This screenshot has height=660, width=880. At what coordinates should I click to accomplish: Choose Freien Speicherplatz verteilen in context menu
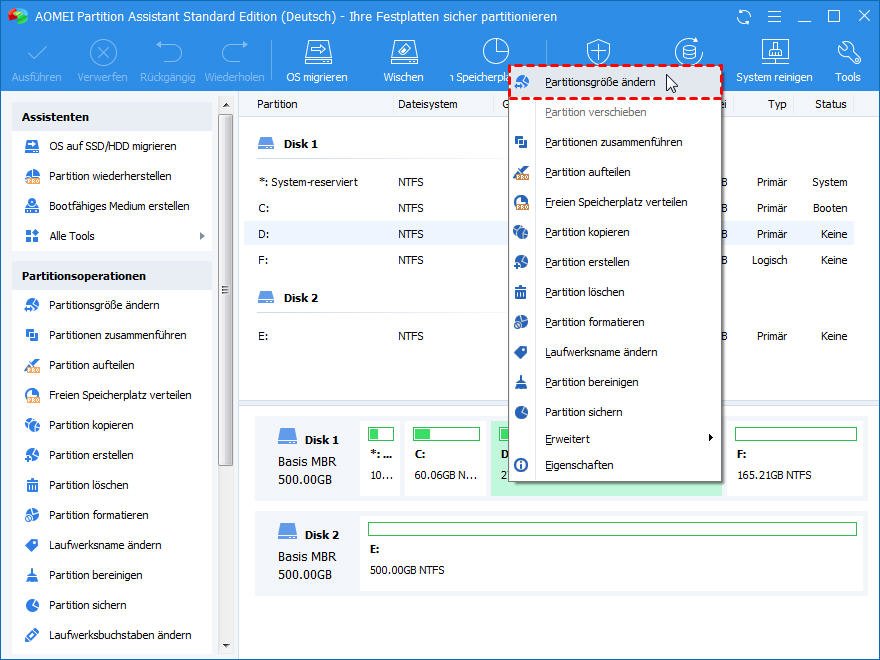(x=615, y=202)
